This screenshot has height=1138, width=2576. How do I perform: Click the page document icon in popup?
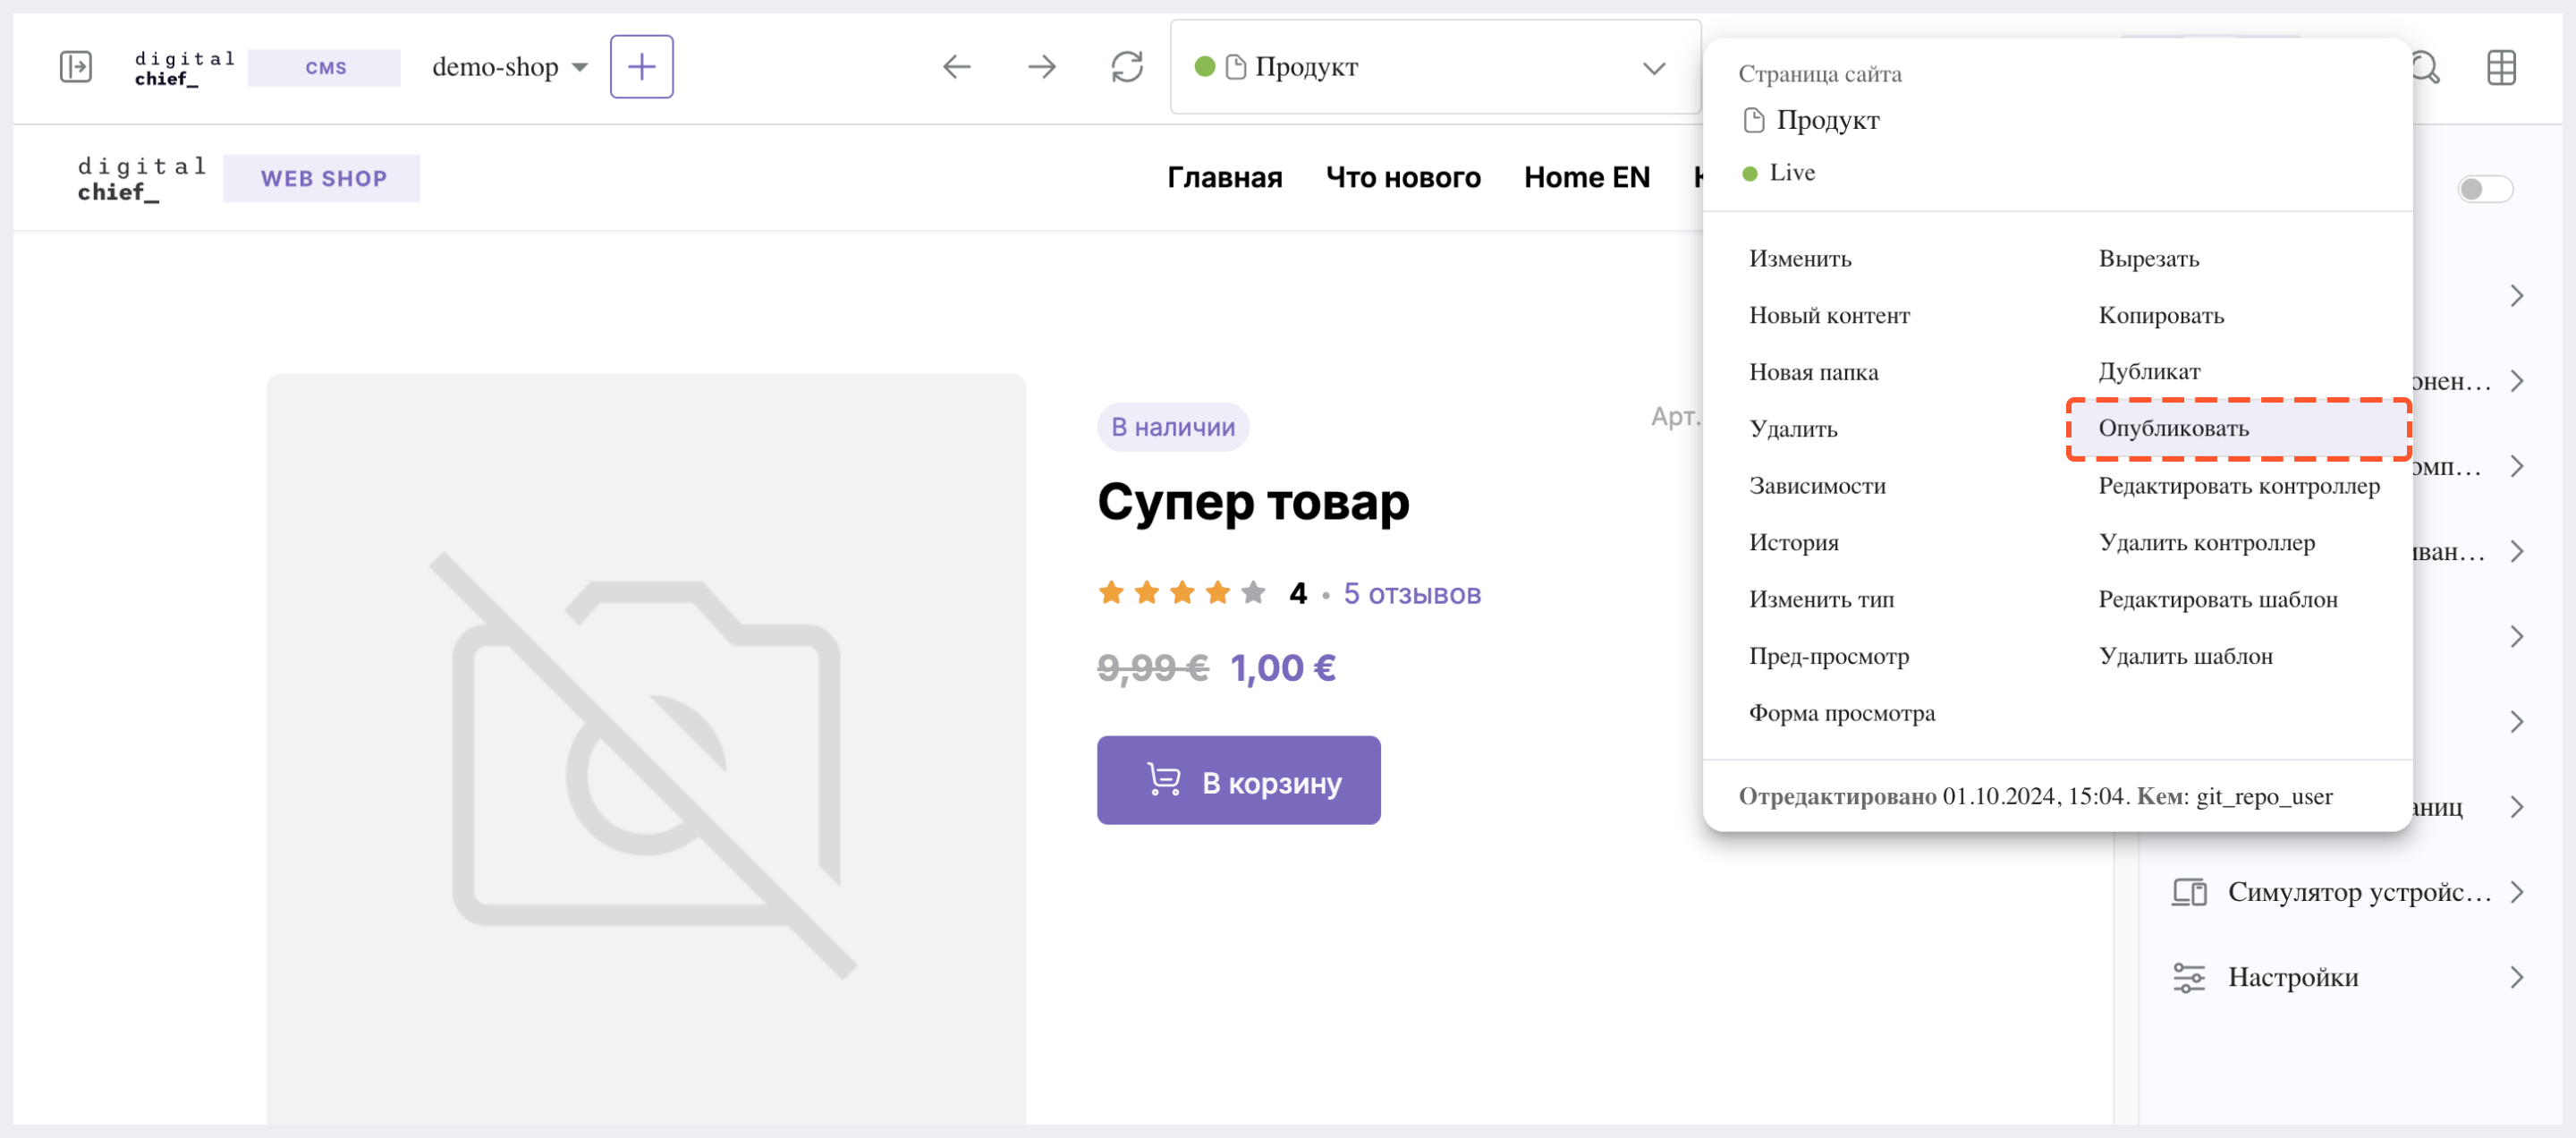pos(1753,120)
